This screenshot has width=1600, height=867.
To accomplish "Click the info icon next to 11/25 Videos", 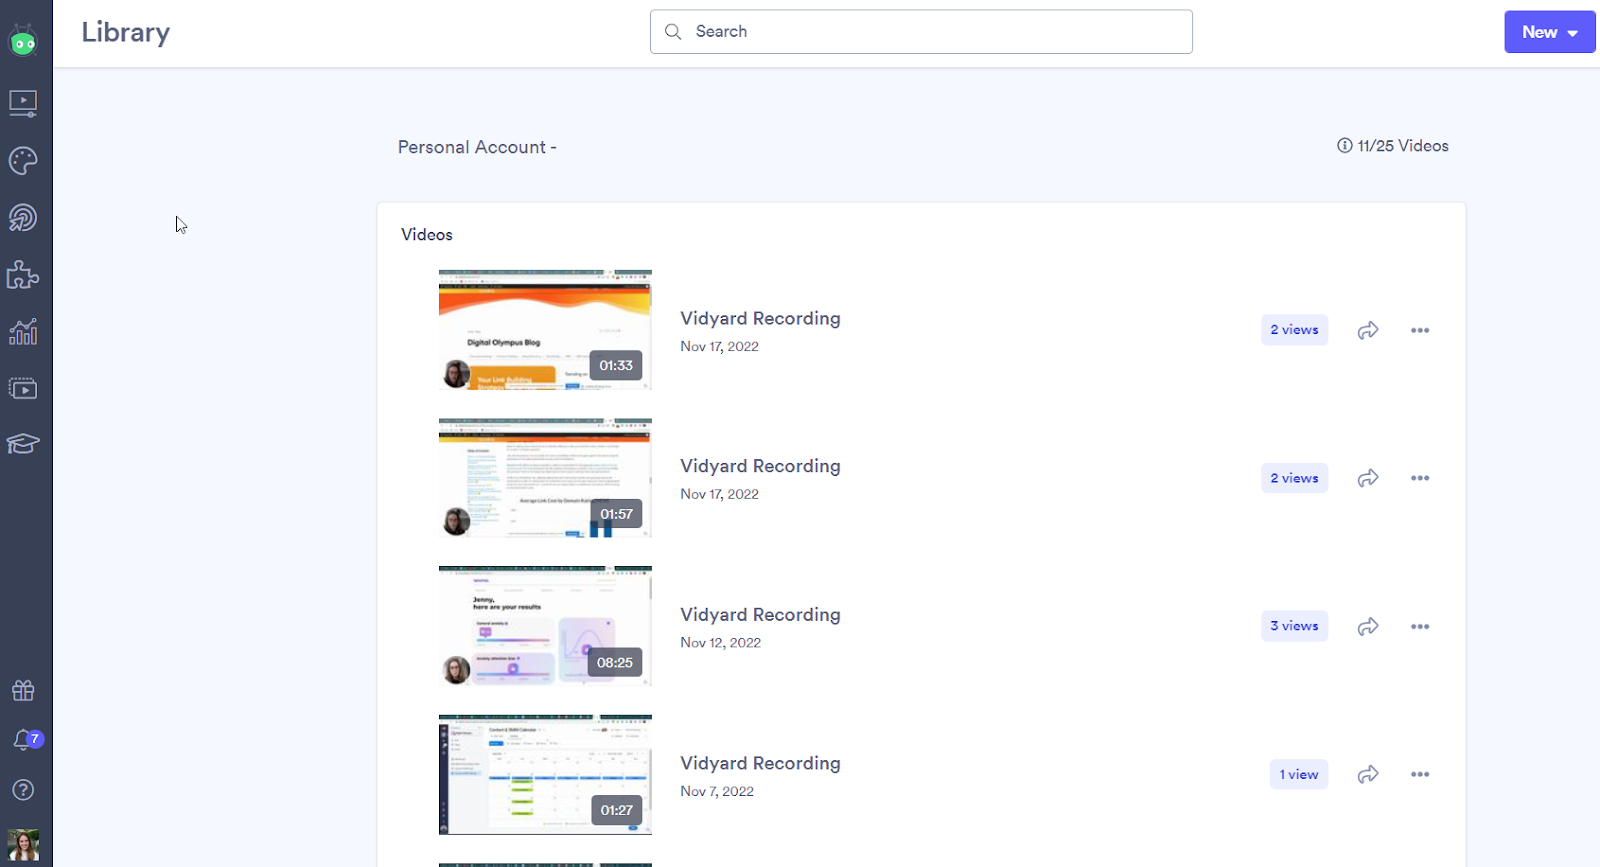I will (1345, 146).
